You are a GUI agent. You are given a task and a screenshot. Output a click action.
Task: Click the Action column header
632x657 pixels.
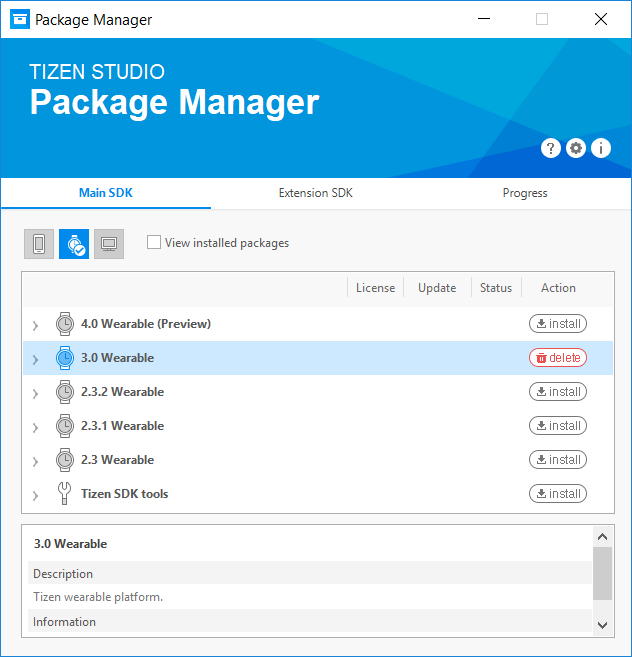558,288
